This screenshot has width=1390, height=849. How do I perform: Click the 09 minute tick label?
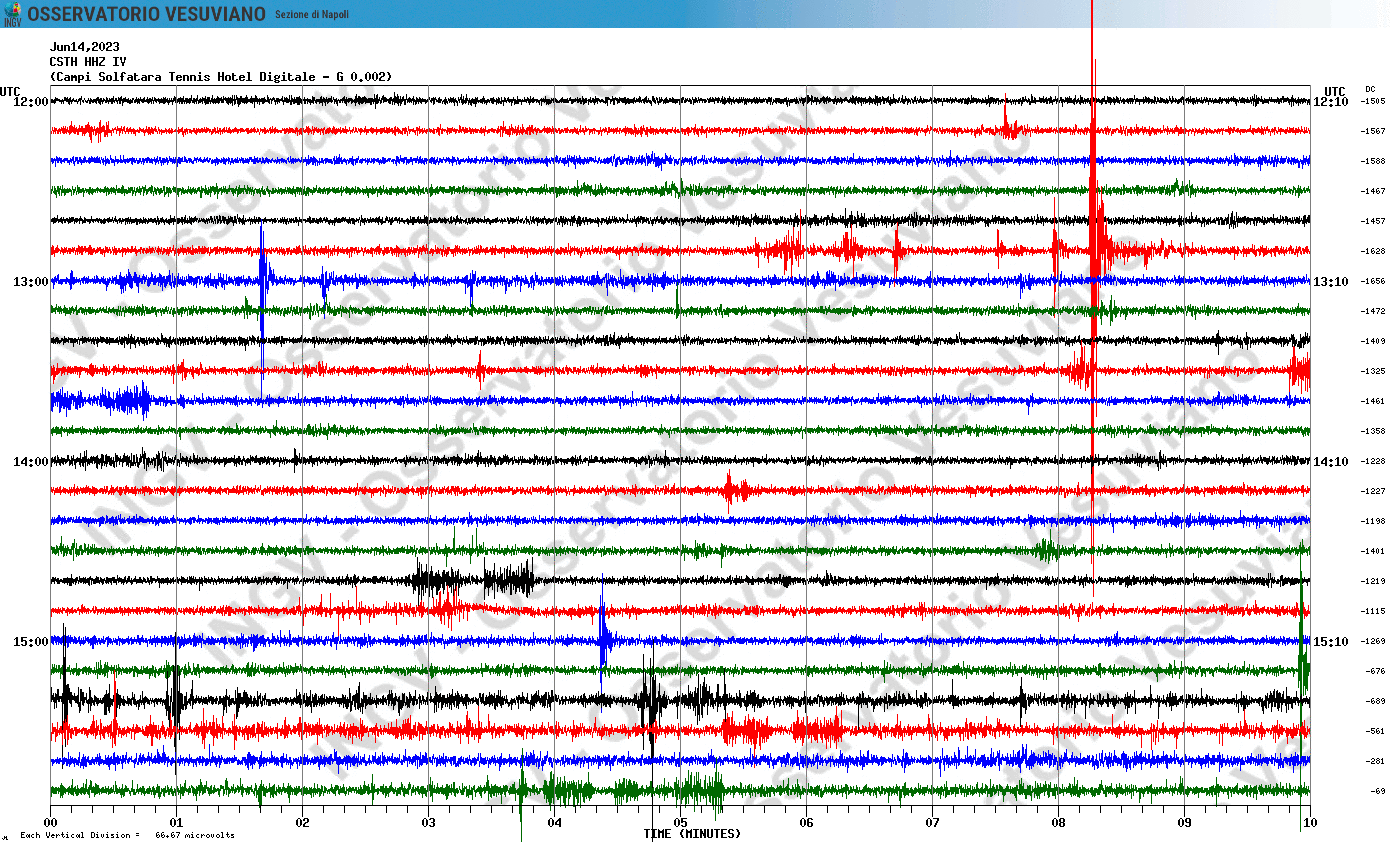click(x=1184, y=823)
